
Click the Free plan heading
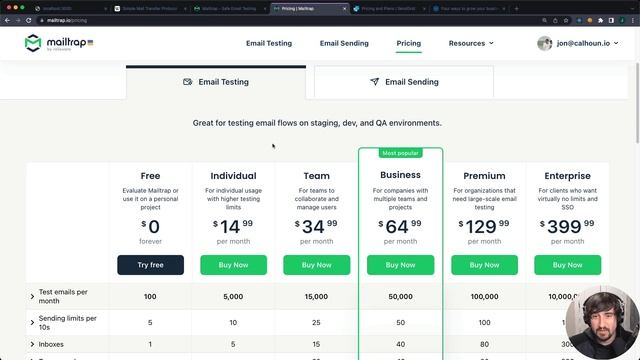[150, 176]
